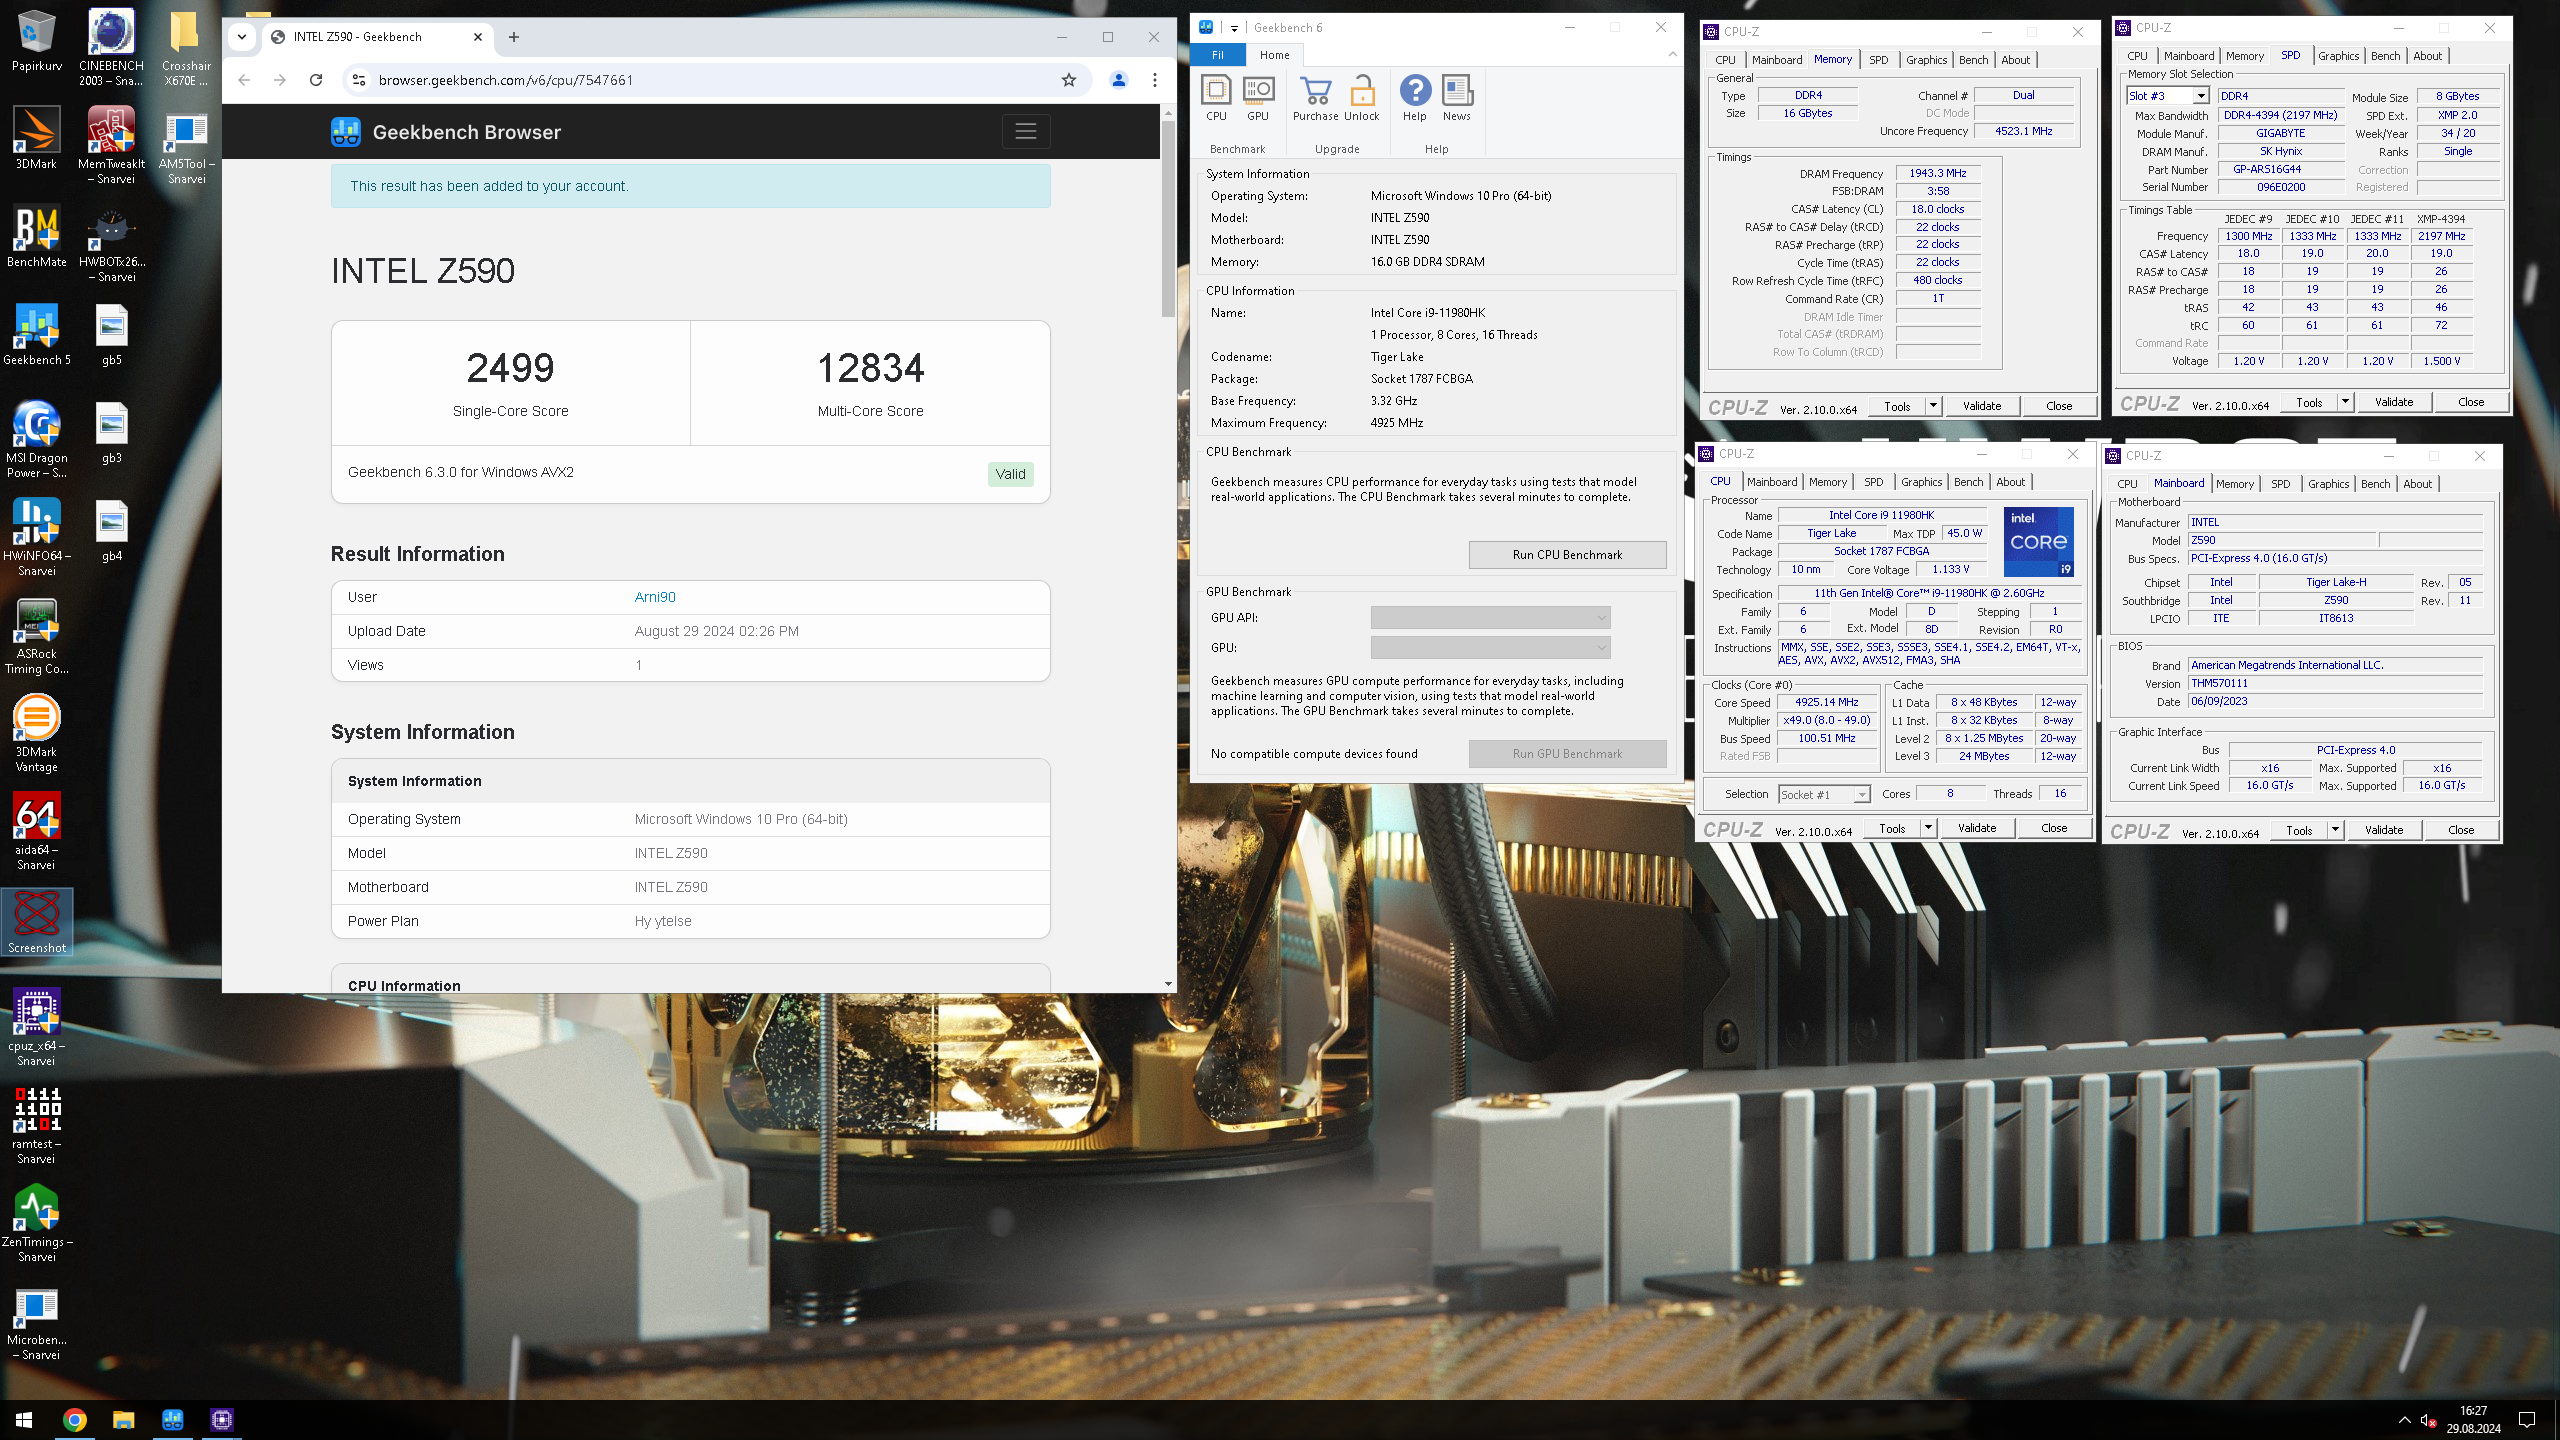Open the Chrome profile avatar icon

(1119, 80)
